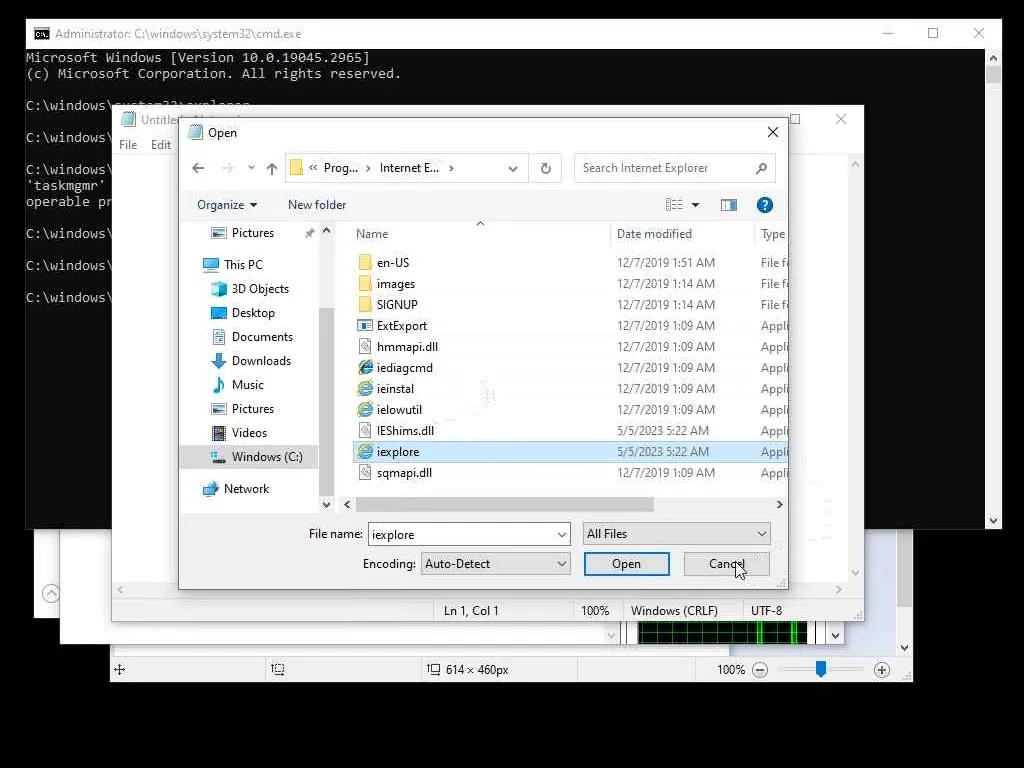This screenshot has width=1024, height=768.
Task: Open Help with blue question icon
Action: [x=765, y=205]
